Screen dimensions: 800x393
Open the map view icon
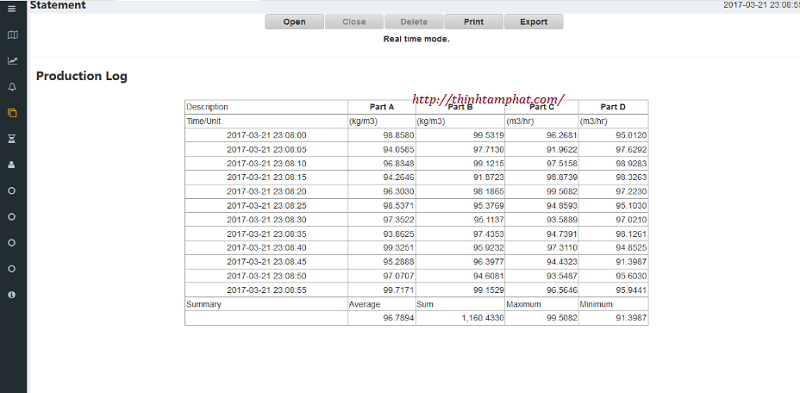tap(12, 35)
